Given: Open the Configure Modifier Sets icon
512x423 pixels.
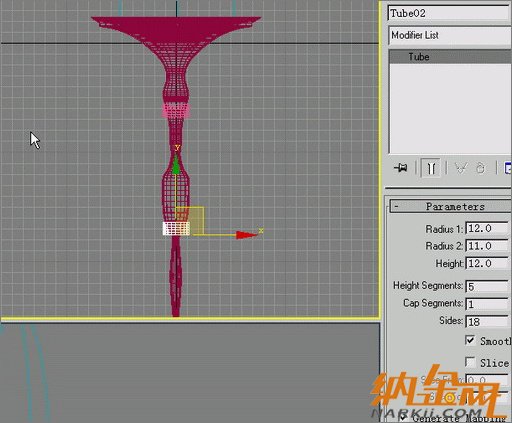Looking at the screenshot, I should tap(508, 168).
